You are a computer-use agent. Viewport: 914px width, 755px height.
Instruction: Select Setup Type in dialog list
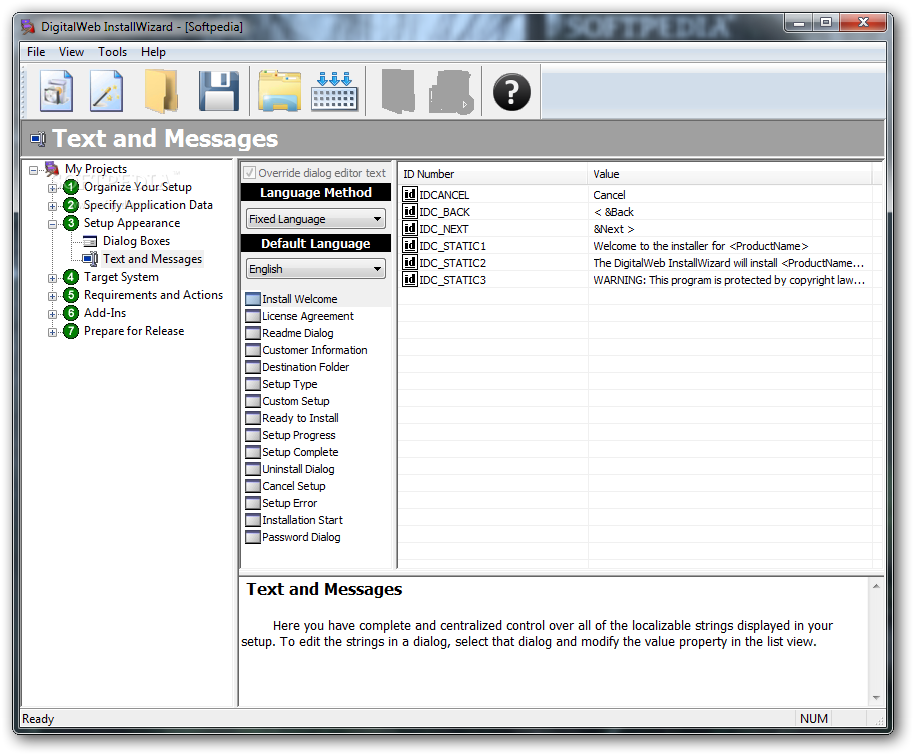tap(290, 384)
